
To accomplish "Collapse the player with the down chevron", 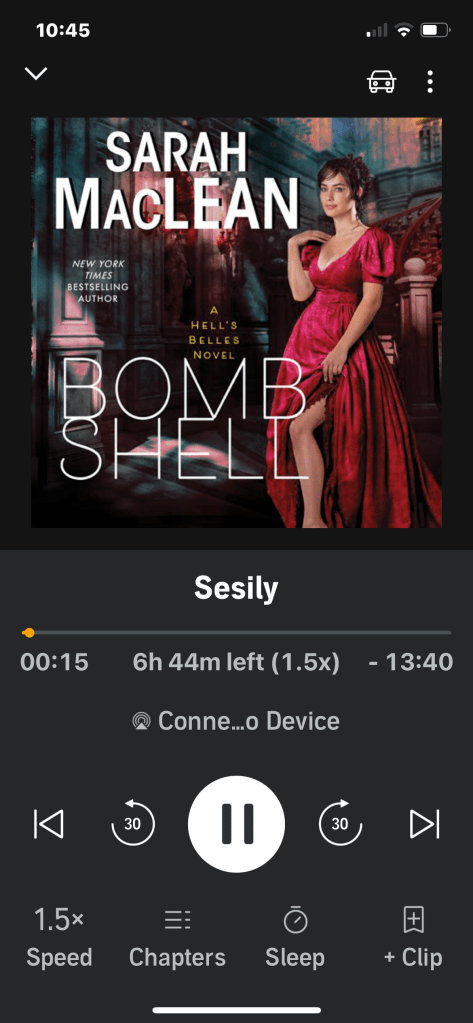I will click(x=36, y=73).
